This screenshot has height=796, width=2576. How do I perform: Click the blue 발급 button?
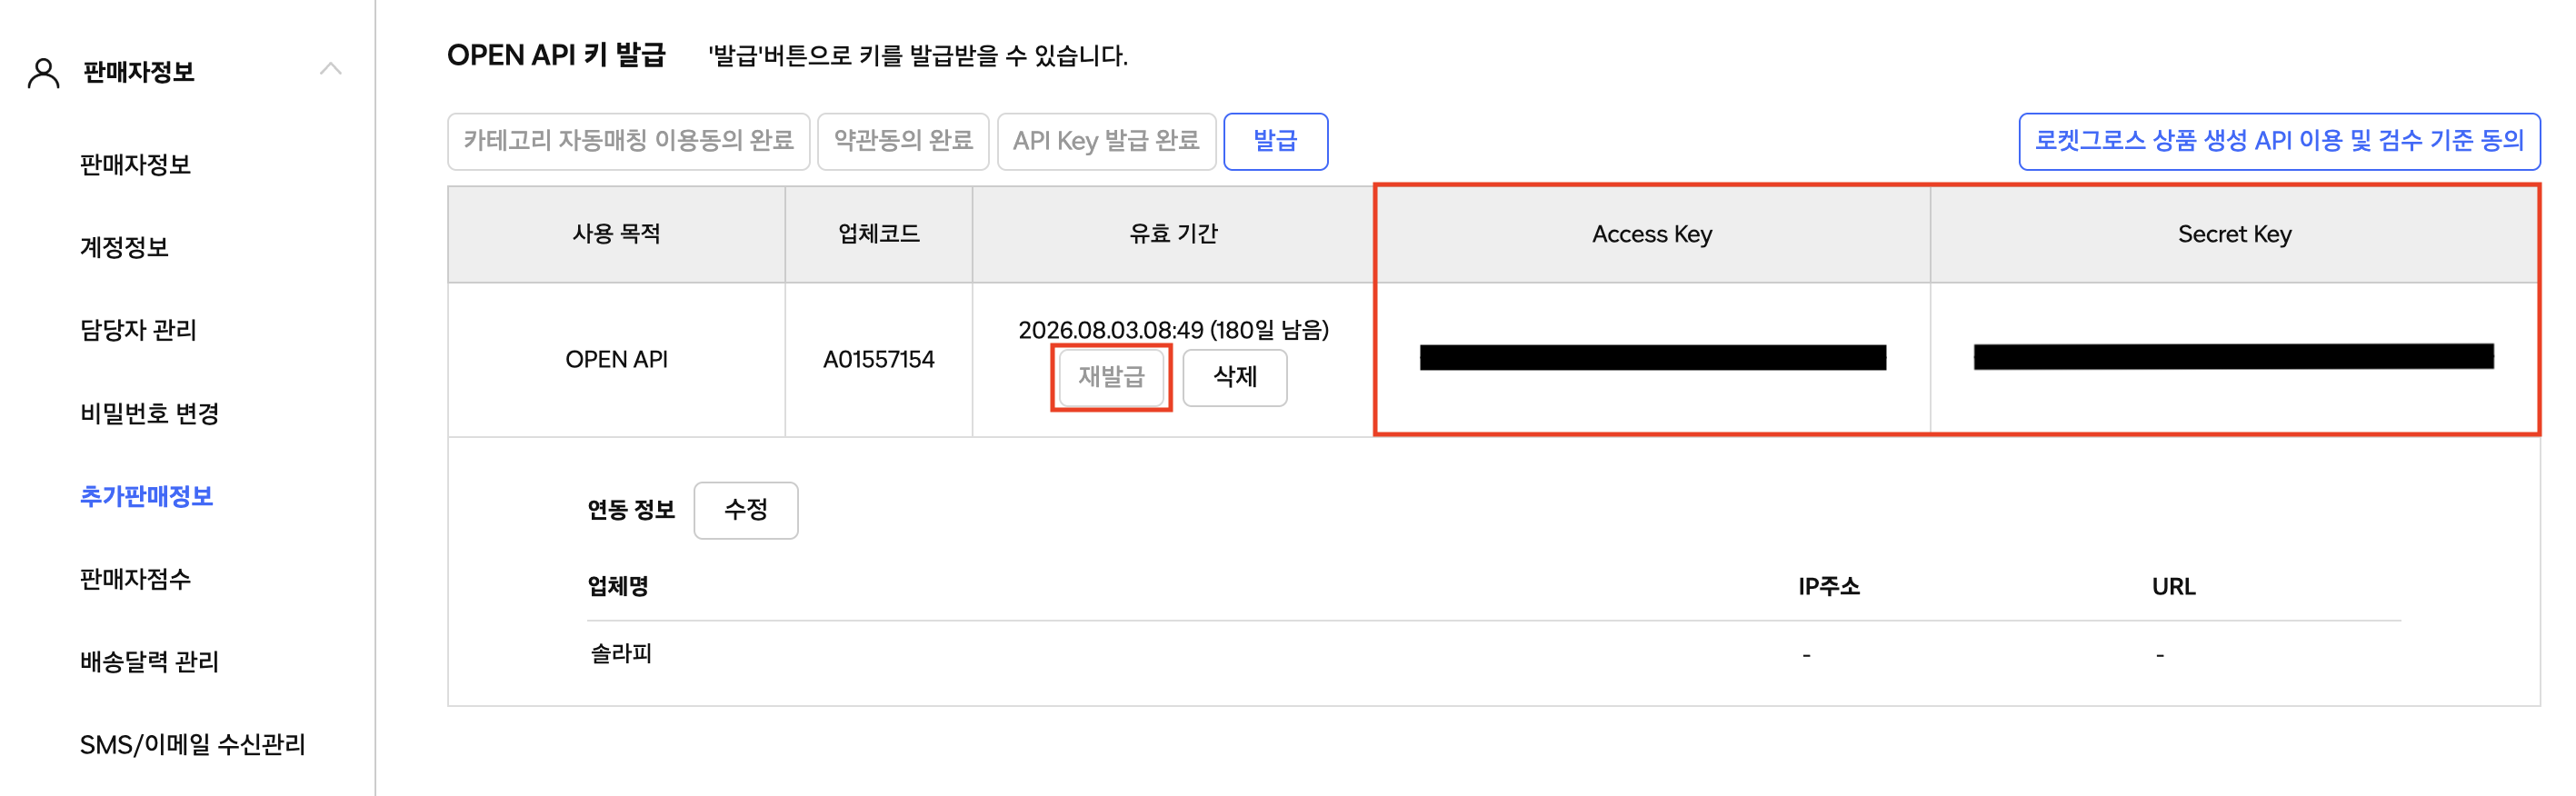1275,141
